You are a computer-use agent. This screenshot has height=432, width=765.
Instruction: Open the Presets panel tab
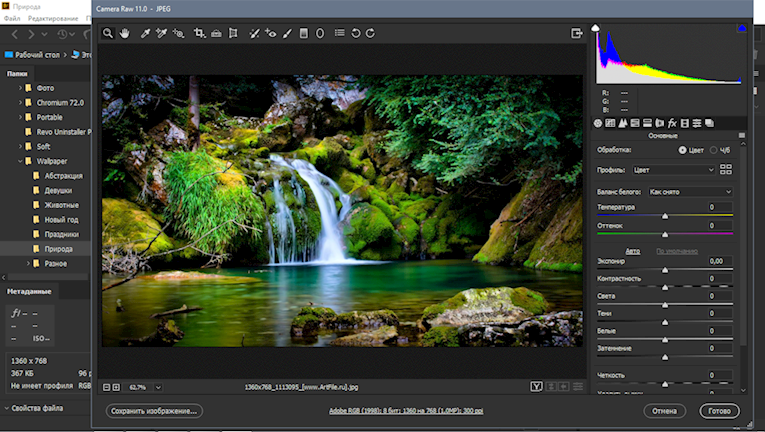[697, 123]
